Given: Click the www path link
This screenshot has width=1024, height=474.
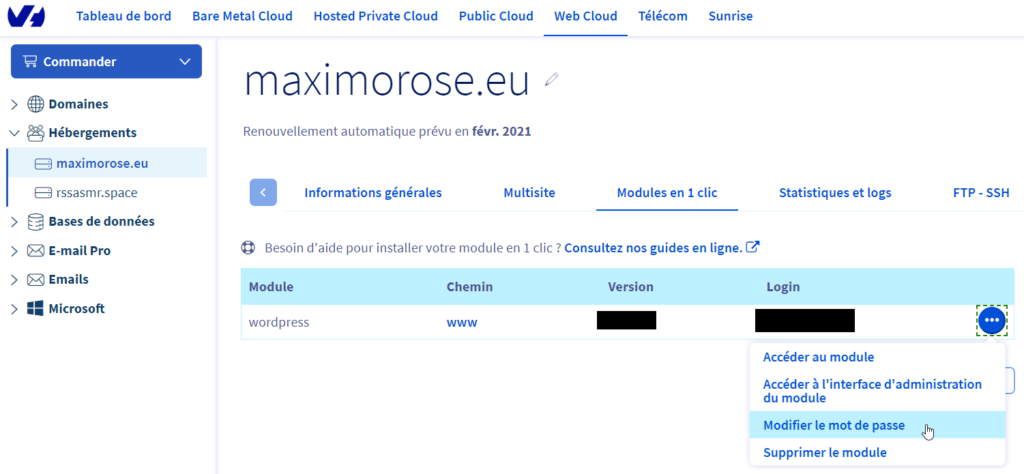Looking at the screenshot, I should pyautogui.click(x=462, y=323).
